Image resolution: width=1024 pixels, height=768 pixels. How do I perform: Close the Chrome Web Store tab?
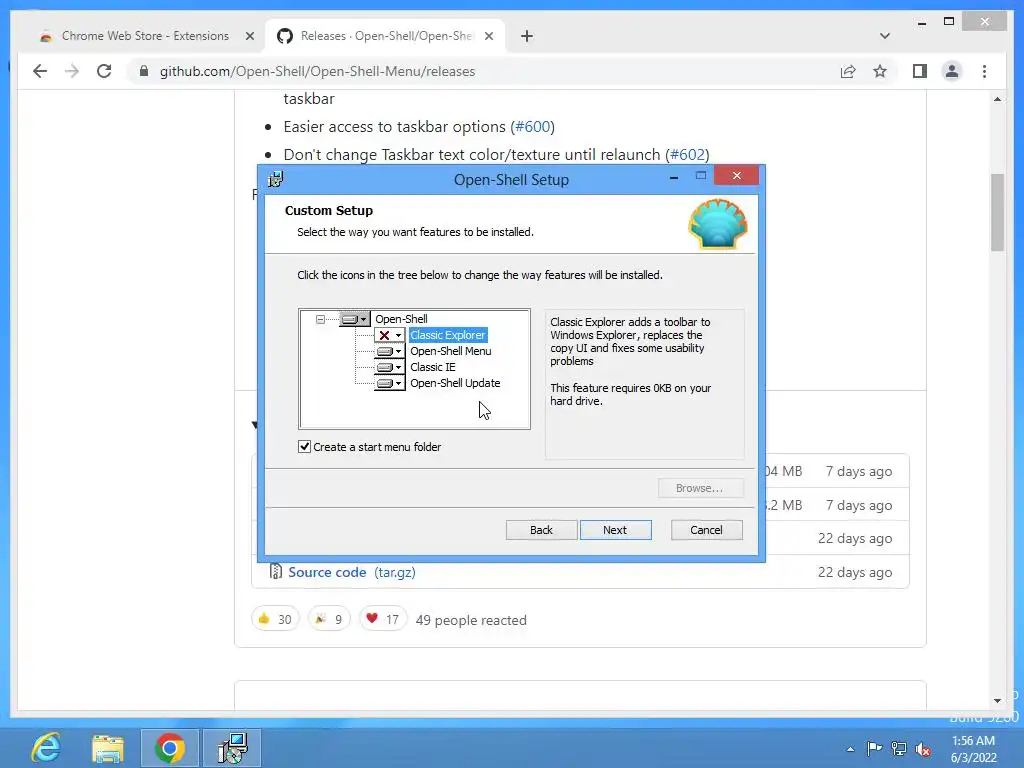[249, 37]
